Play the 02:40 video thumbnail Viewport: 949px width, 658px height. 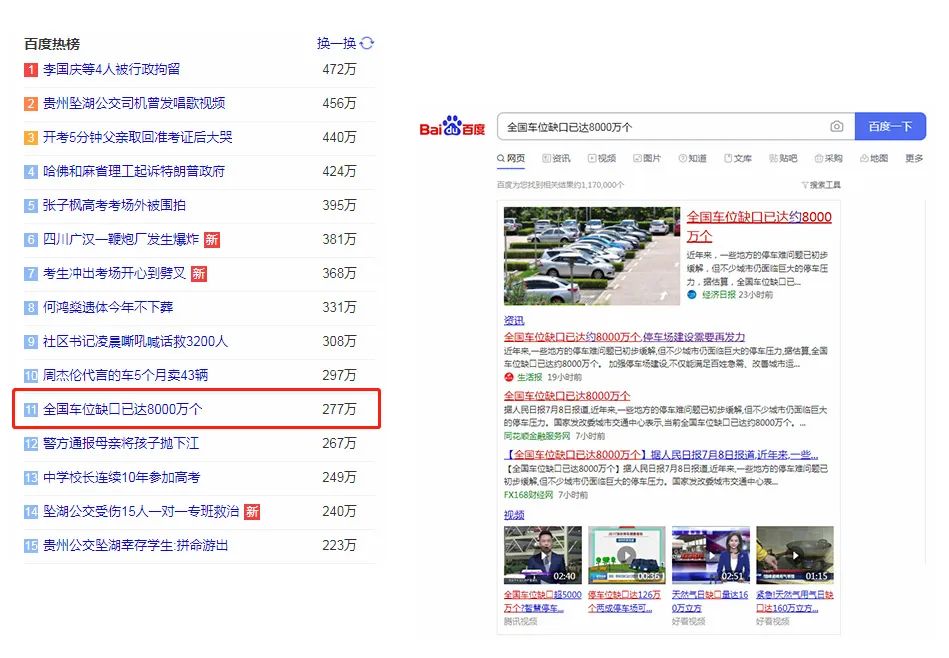542,555
